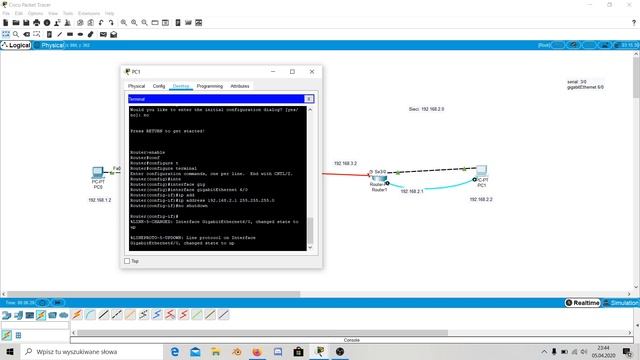Click the fast forward time button
640x360 pixels.
coord(58,302)
